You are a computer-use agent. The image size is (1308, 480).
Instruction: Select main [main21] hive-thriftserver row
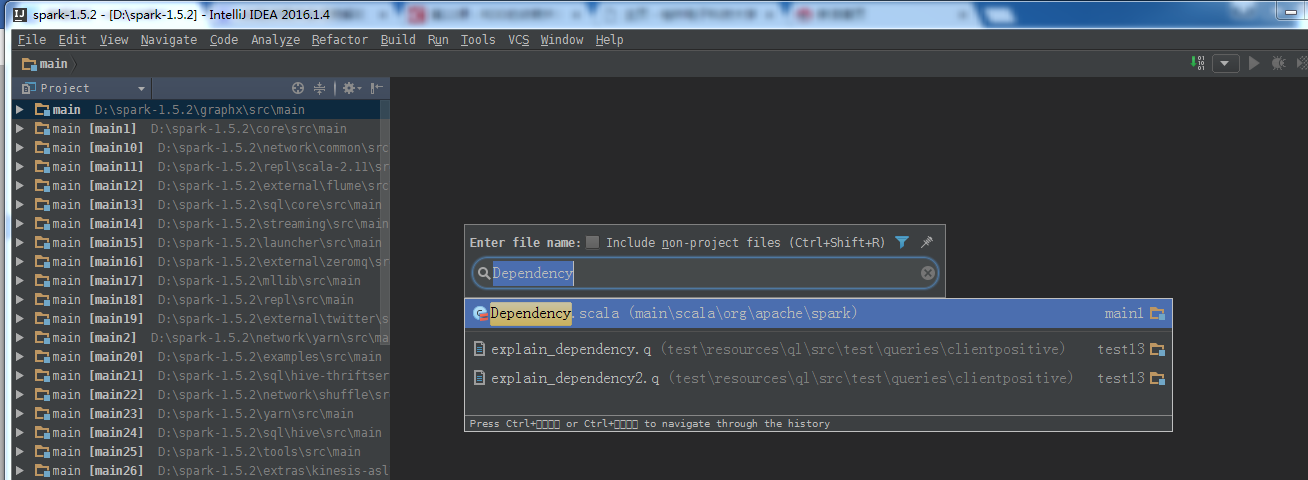point(200,375)
